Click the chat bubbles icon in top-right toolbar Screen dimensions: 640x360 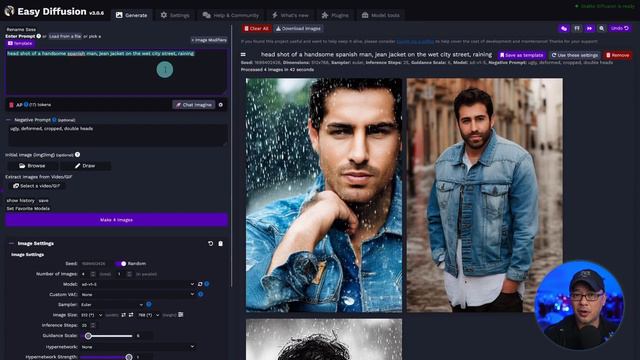coord(564,28)
